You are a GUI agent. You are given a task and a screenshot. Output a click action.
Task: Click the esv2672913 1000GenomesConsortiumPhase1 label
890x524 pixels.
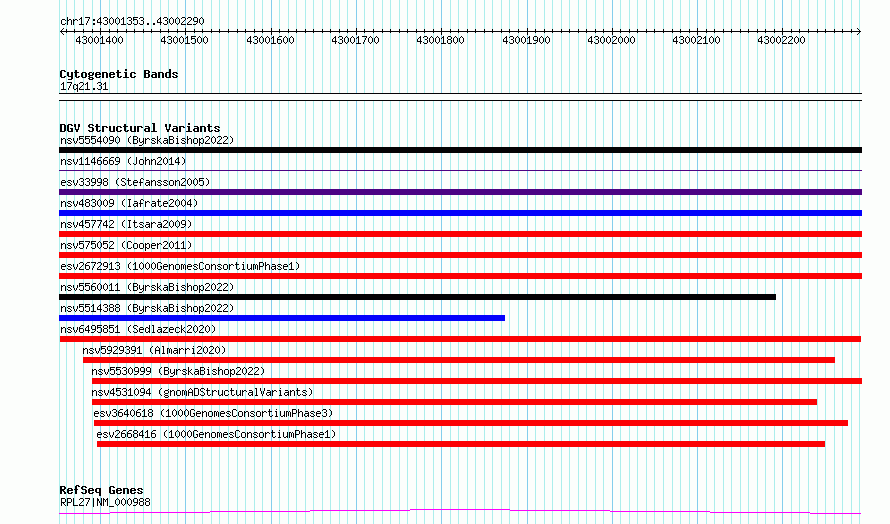pyautogui.click(x=180, y=266)
